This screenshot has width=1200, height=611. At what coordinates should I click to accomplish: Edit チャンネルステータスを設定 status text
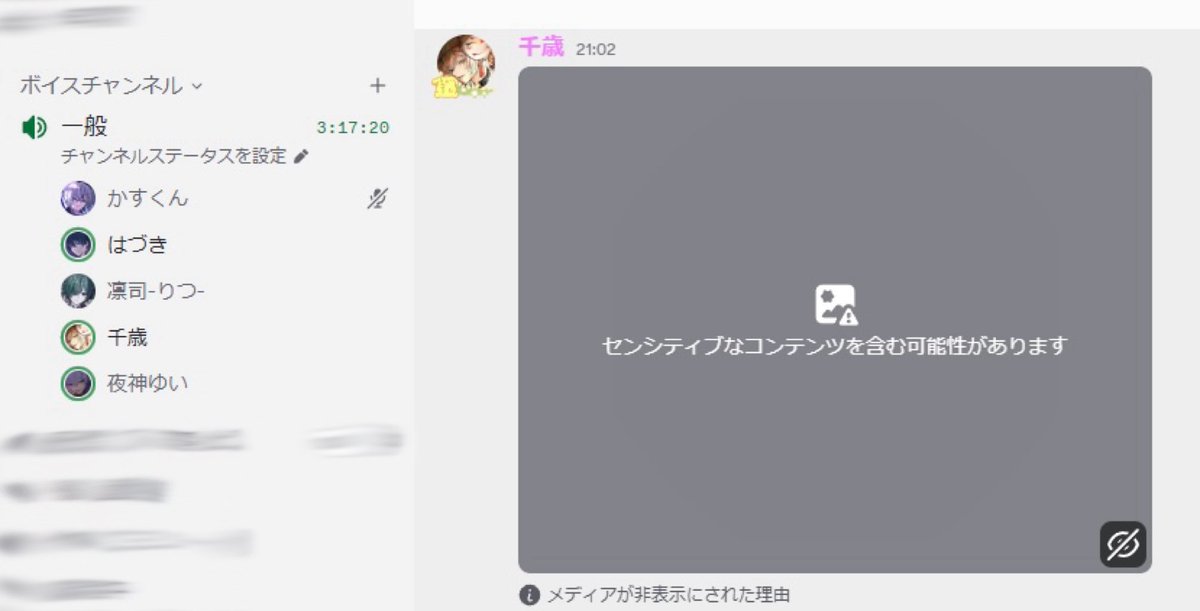point(174,156)
